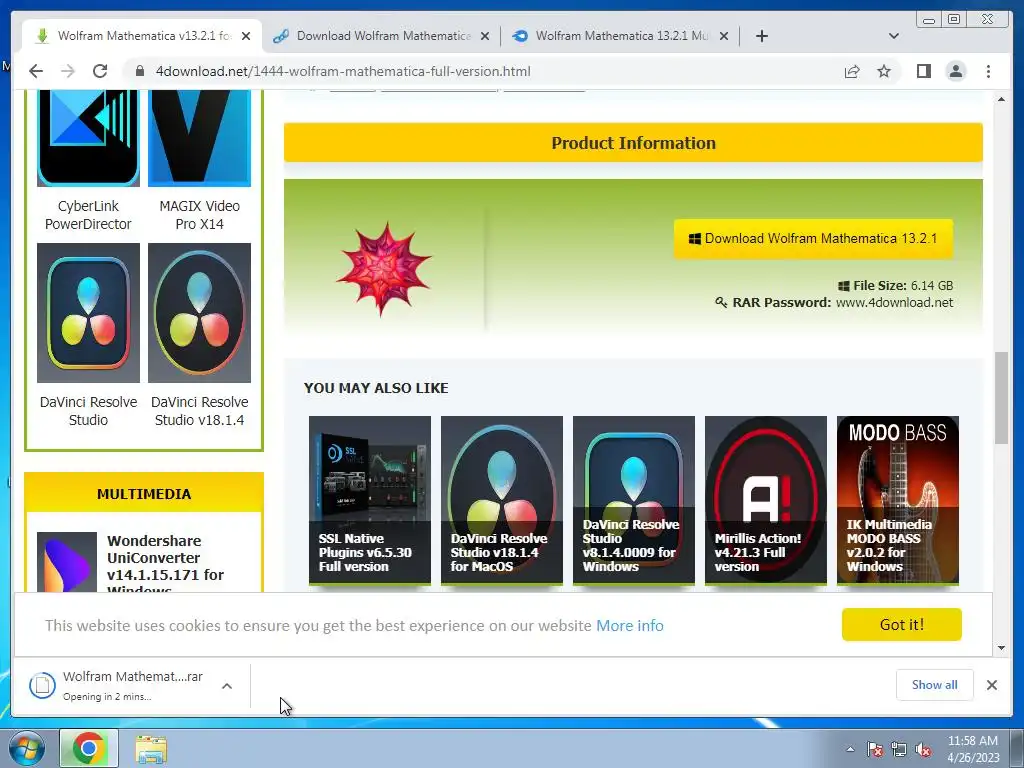Bookmark this page with the star icon

(x=884, y=71)
